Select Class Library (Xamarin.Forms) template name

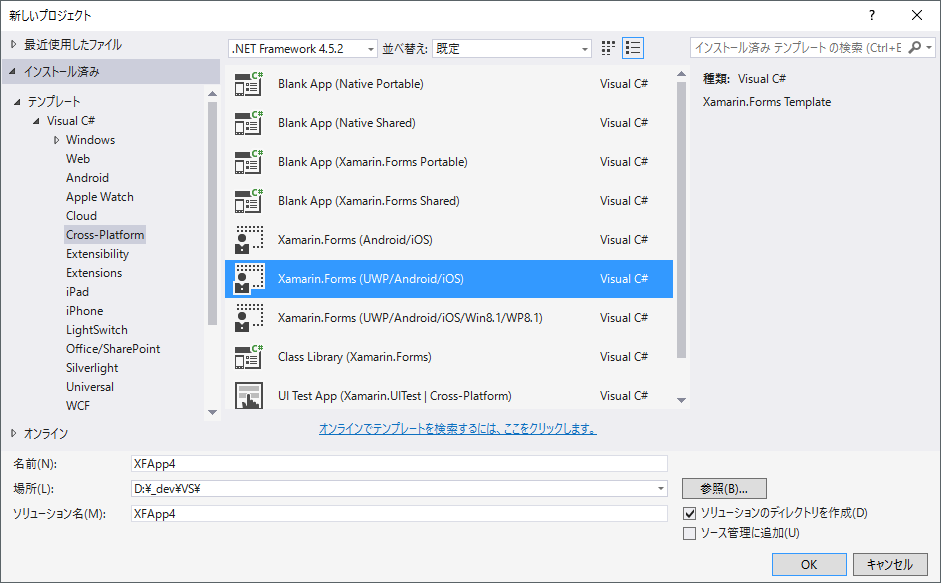point(355,357)
